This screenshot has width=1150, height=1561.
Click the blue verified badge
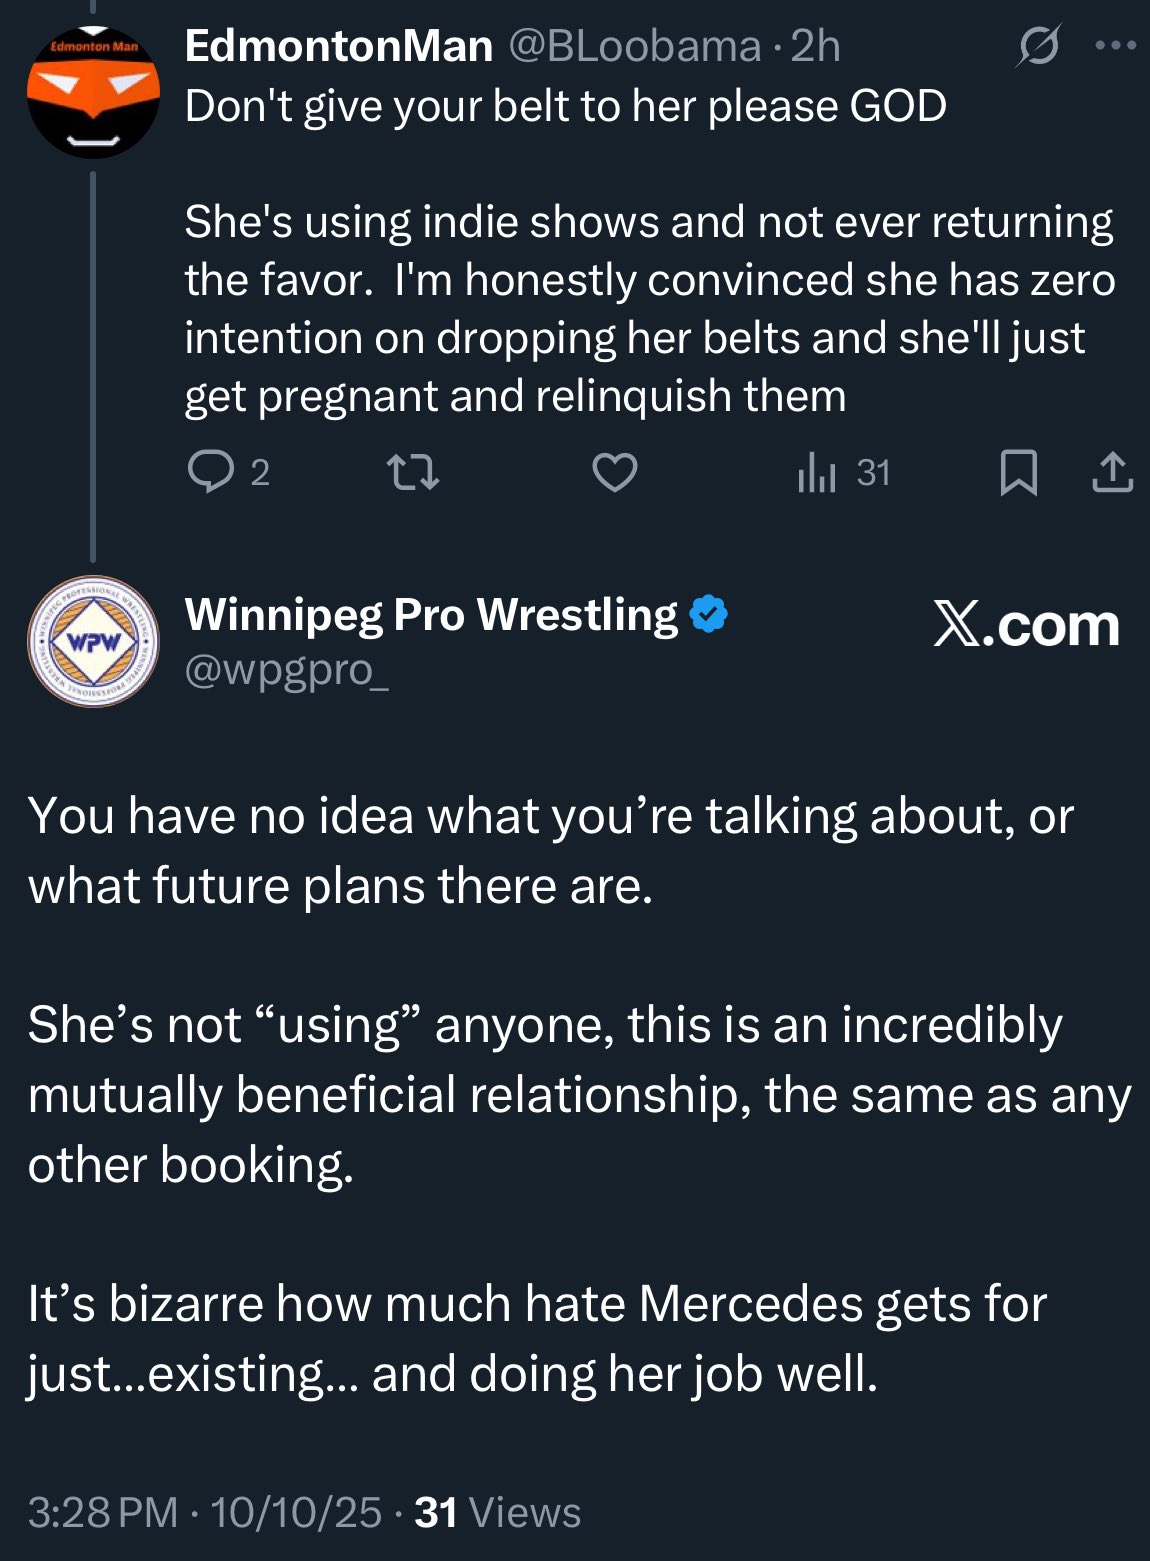pos(708,615)
